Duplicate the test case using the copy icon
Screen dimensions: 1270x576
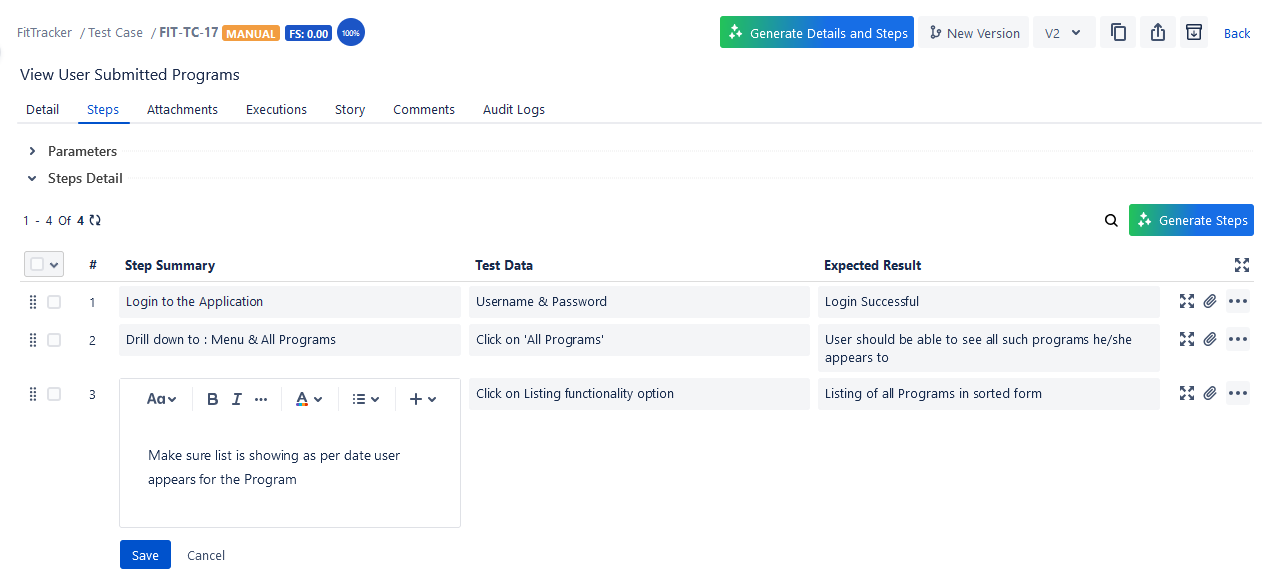click(1118, 32)
